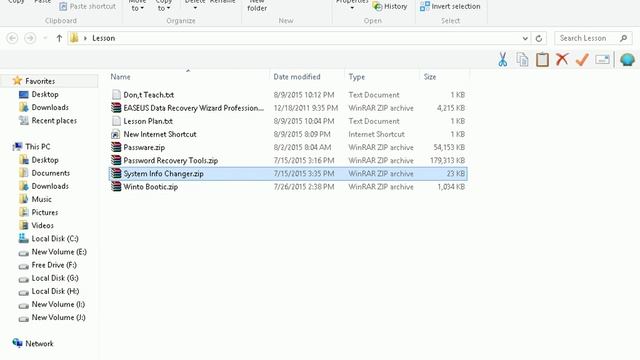
Task: Open the Copy to dropdown
Action: click(163, 6)
